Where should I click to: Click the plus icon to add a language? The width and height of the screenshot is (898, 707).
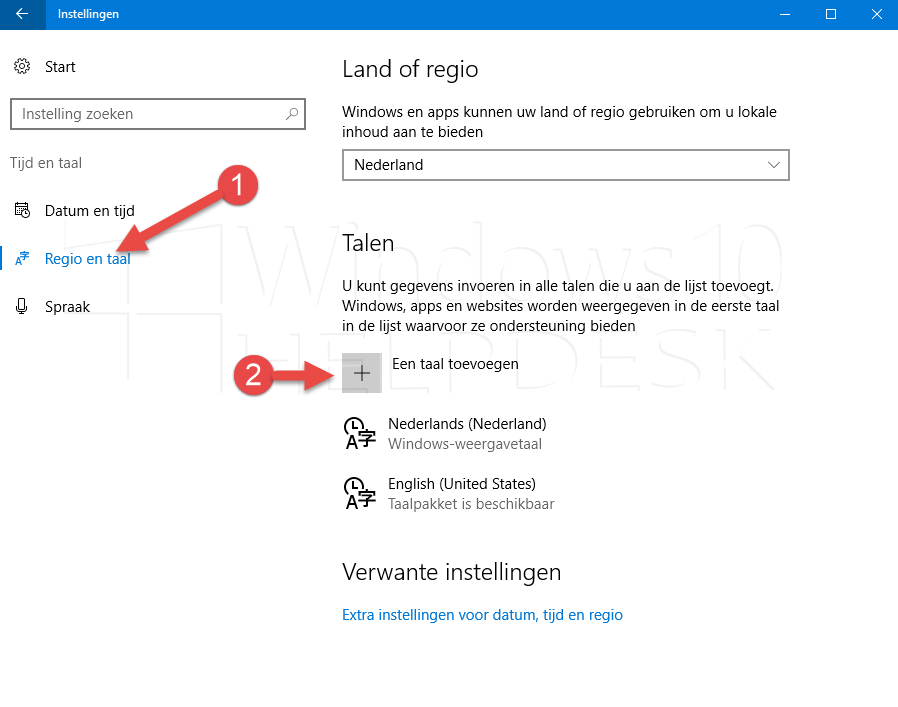pyautogui.click(x=361, y=373)
